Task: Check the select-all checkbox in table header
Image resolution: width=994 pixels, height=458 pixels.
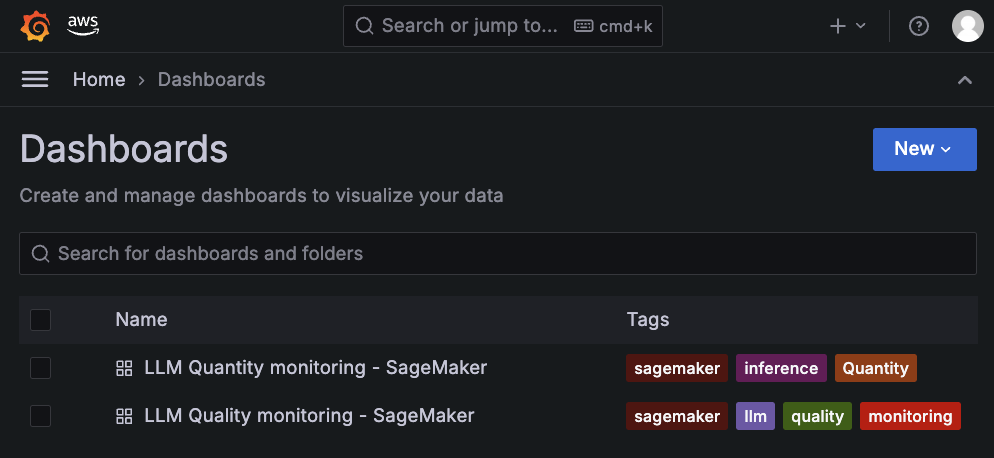Action: point(41,320)
